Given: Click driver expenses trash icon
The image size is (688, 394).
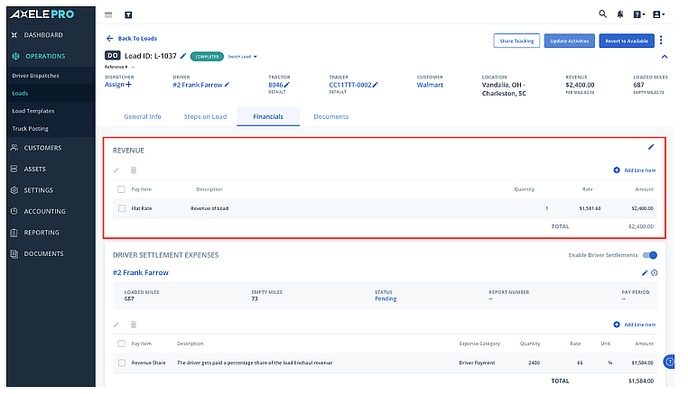Looking at the screenshot, I should (133, 324).
